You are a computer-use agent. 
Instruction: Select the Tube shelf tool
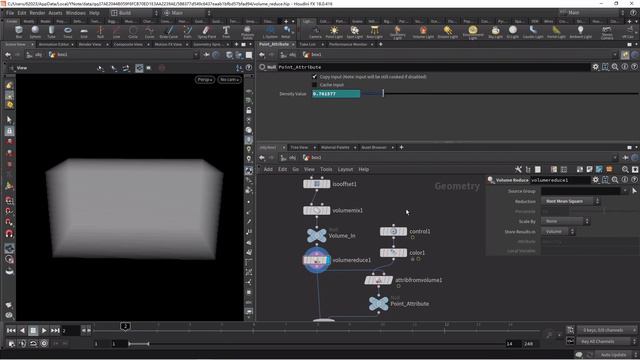tap(51, 31)
